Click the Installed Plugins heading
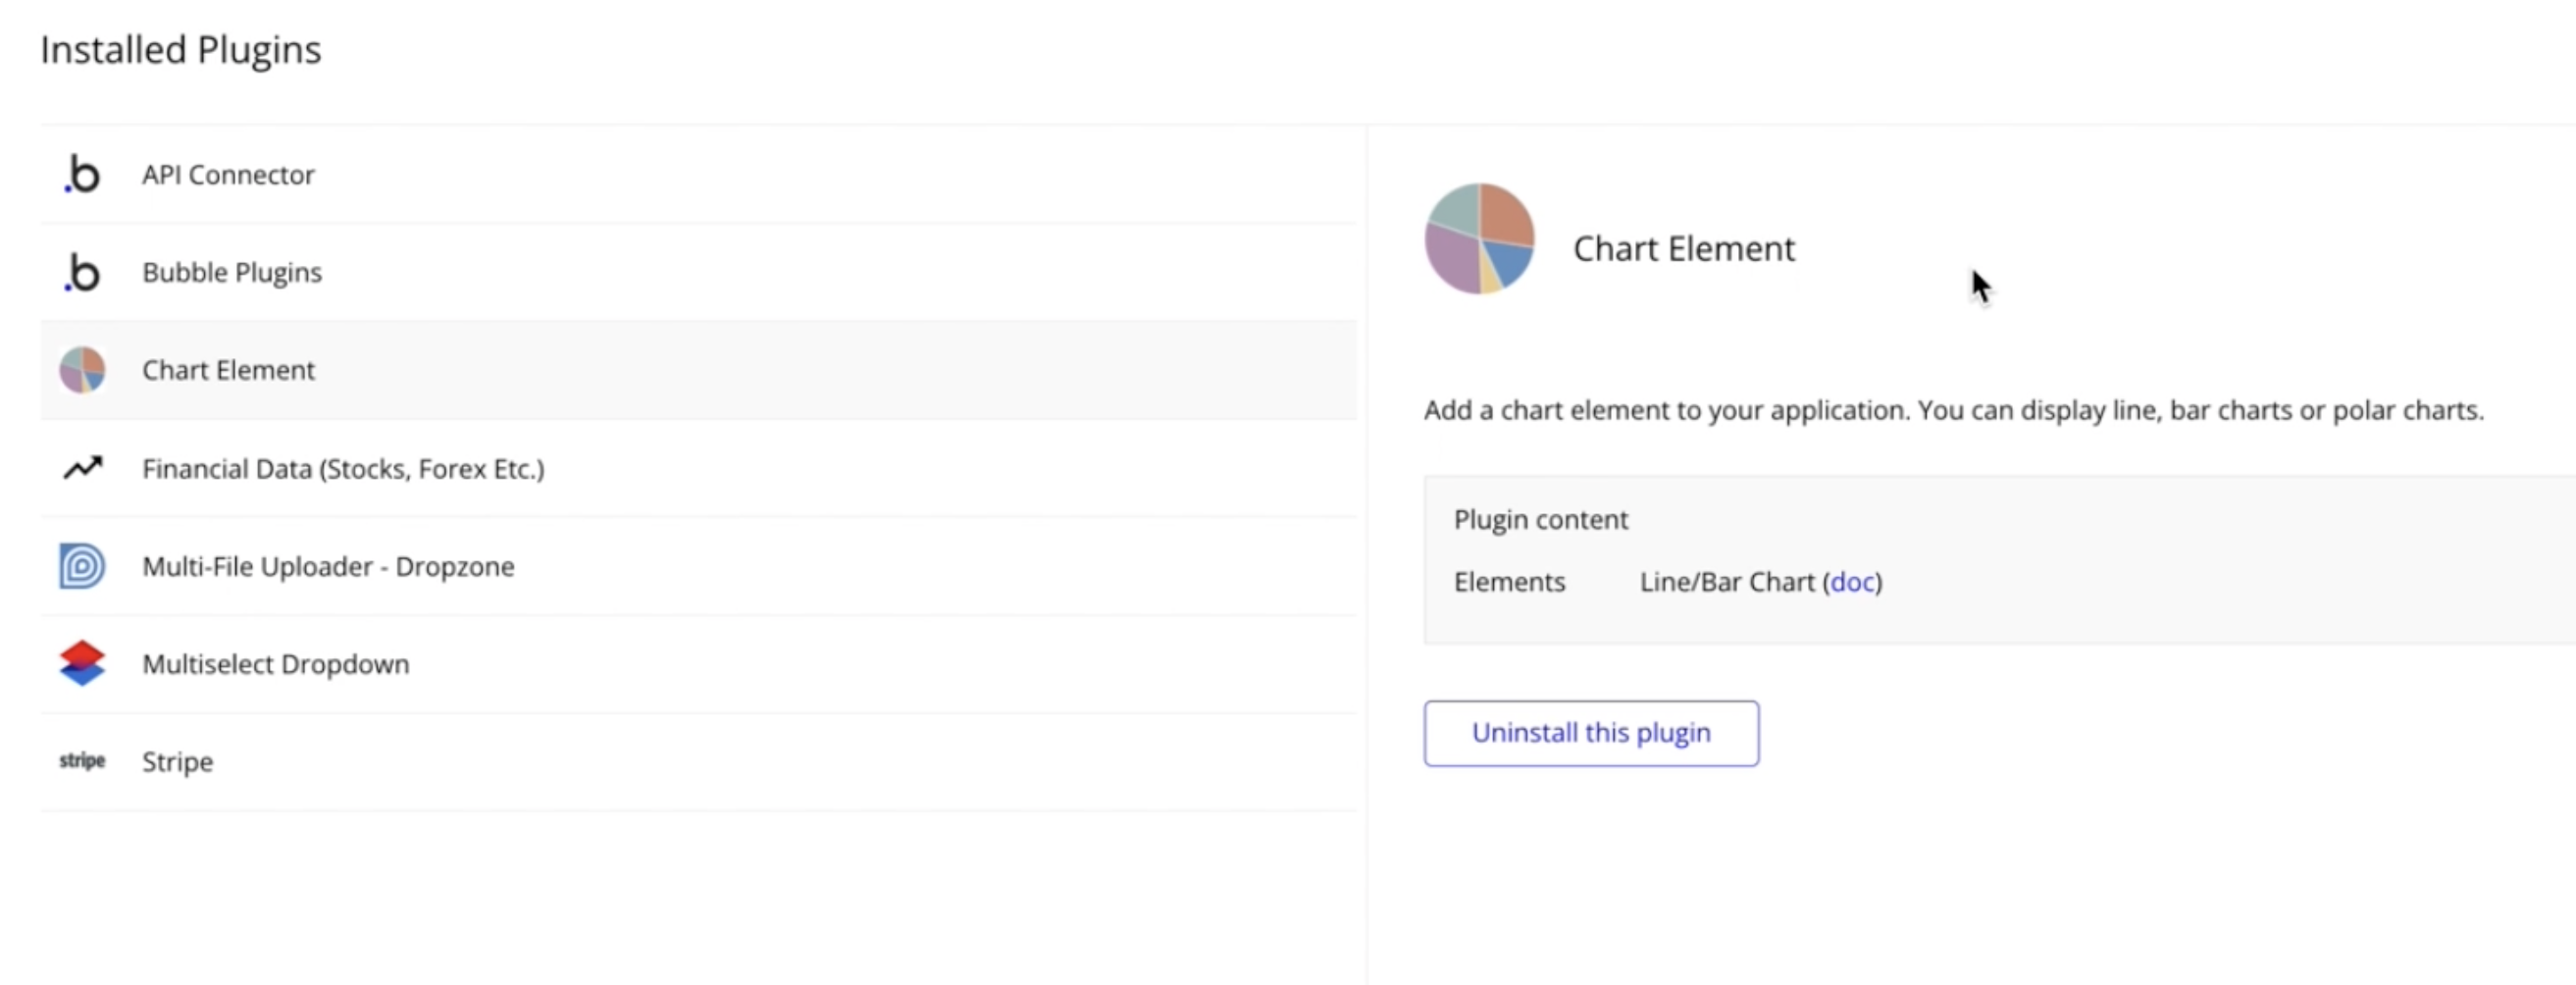Screen dimensions: 2576x985 181,50
